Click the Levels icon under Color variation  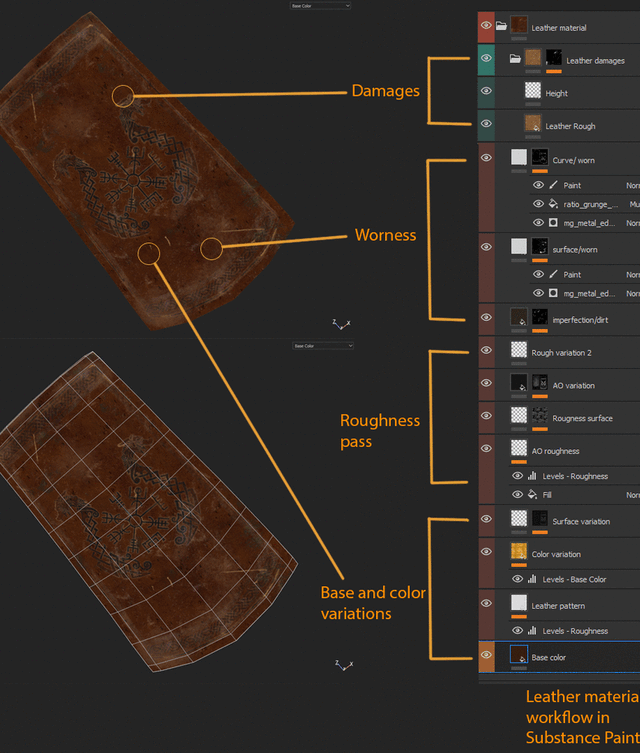coord(532,579)
